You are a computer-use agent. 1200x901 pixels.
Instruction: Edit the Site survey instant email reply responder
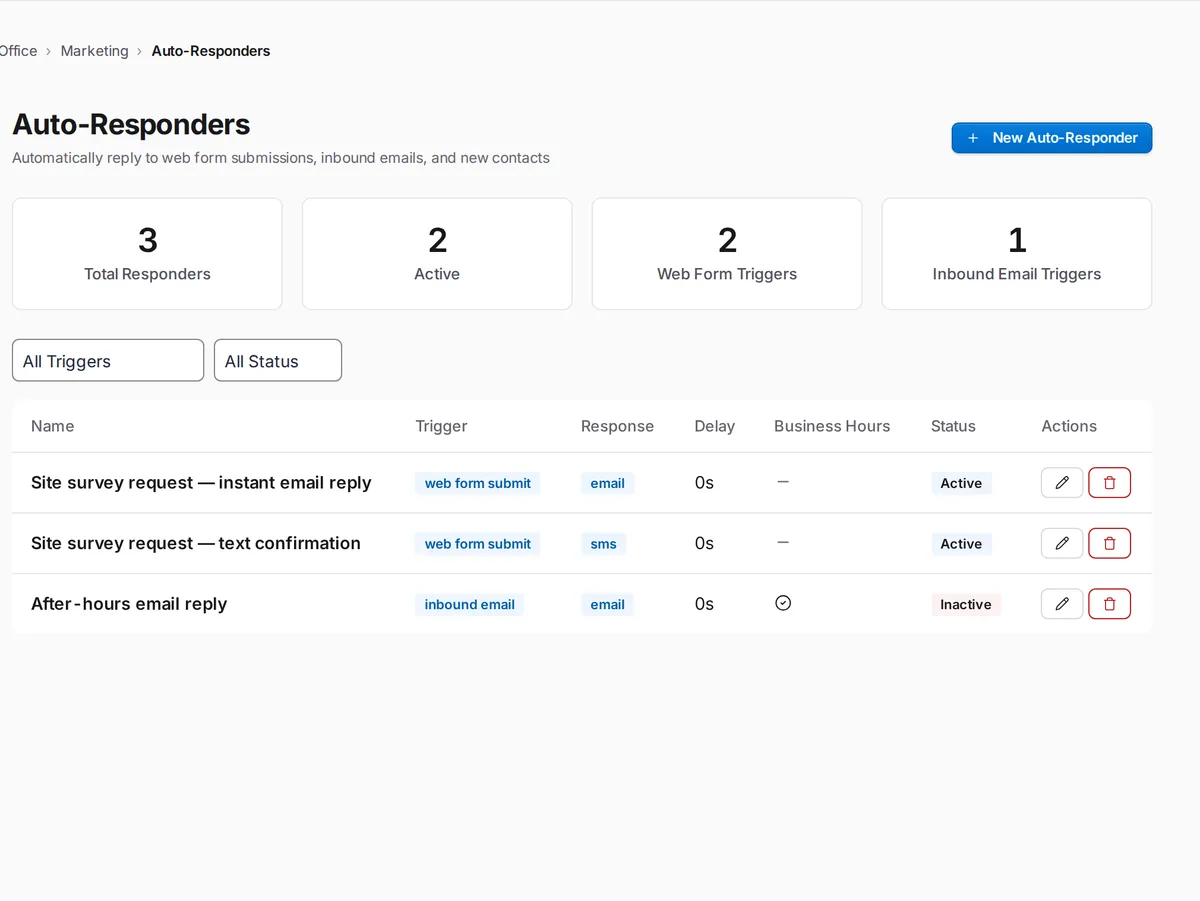pyautogui.click(x=1062, y=483)
